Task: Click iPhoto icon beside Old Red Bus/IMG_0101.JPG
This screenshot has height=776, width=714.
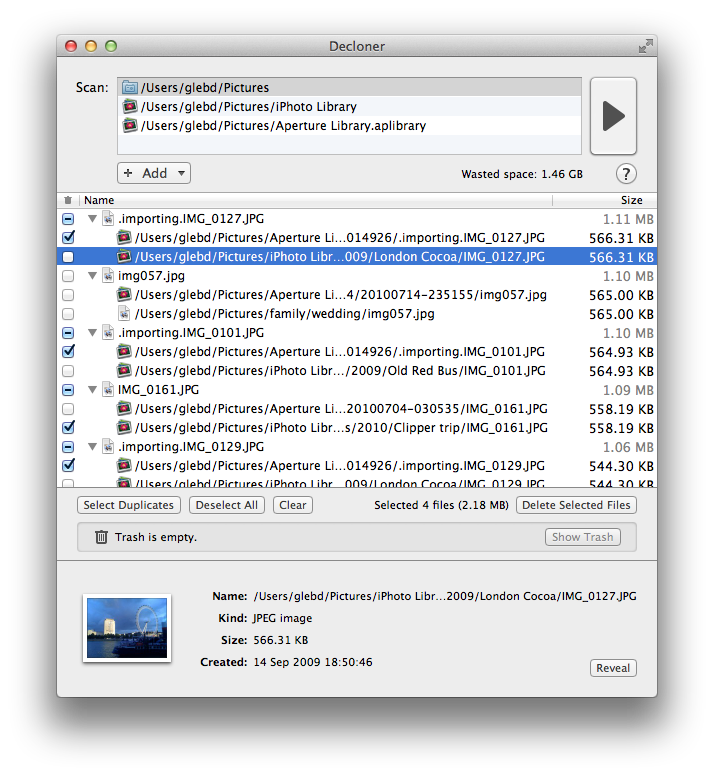Action: (x=124, y=370)
